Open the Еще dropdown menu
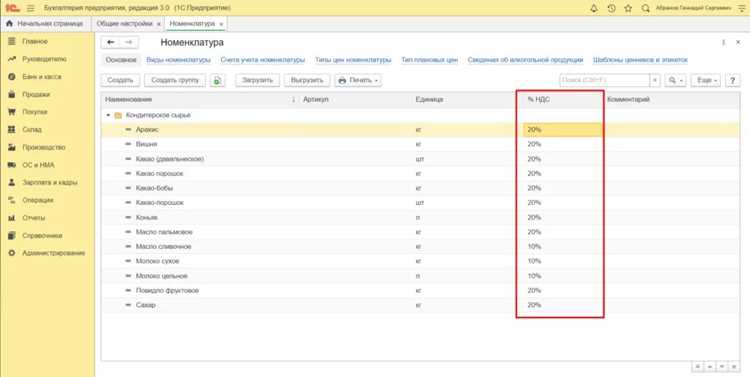This screenshot has height=377, width=750. [707, 80]
